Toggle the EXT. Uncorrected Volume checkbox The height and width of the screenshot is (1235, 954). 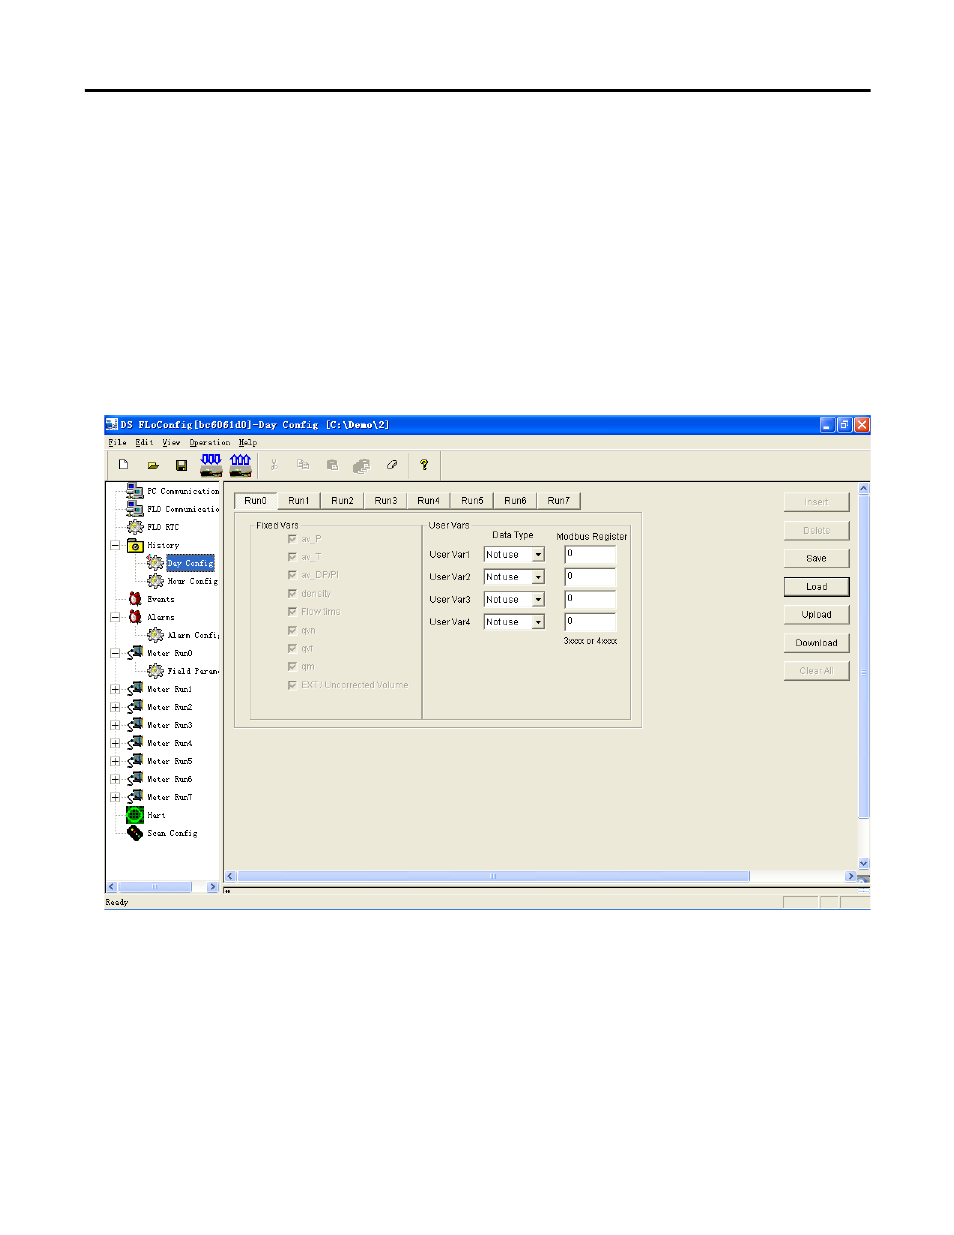[292, 685]
